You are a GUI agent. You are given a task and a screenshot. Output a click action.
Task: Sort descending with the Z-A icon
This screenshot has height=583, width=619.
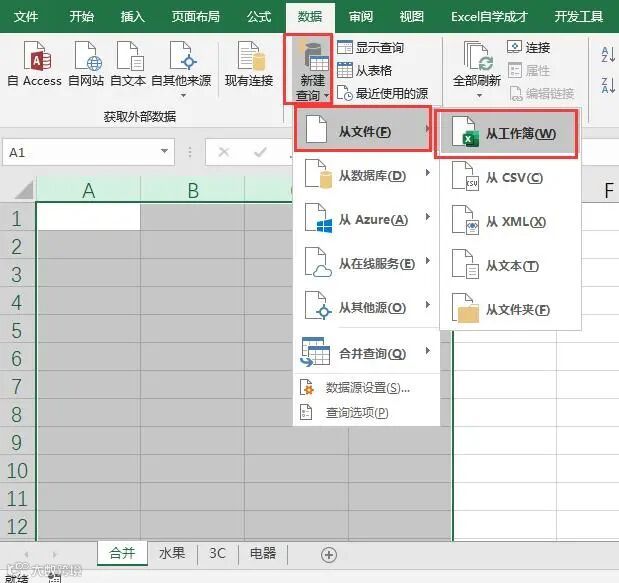608,85
